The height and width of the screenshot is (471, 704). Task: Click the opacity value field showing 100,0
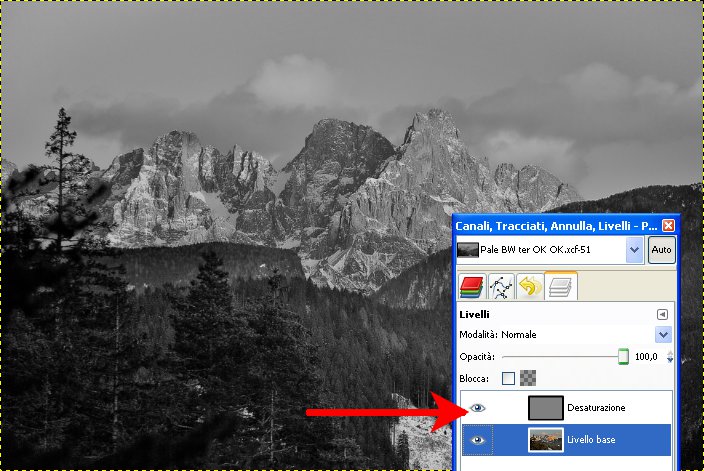(x=646, y=356)
